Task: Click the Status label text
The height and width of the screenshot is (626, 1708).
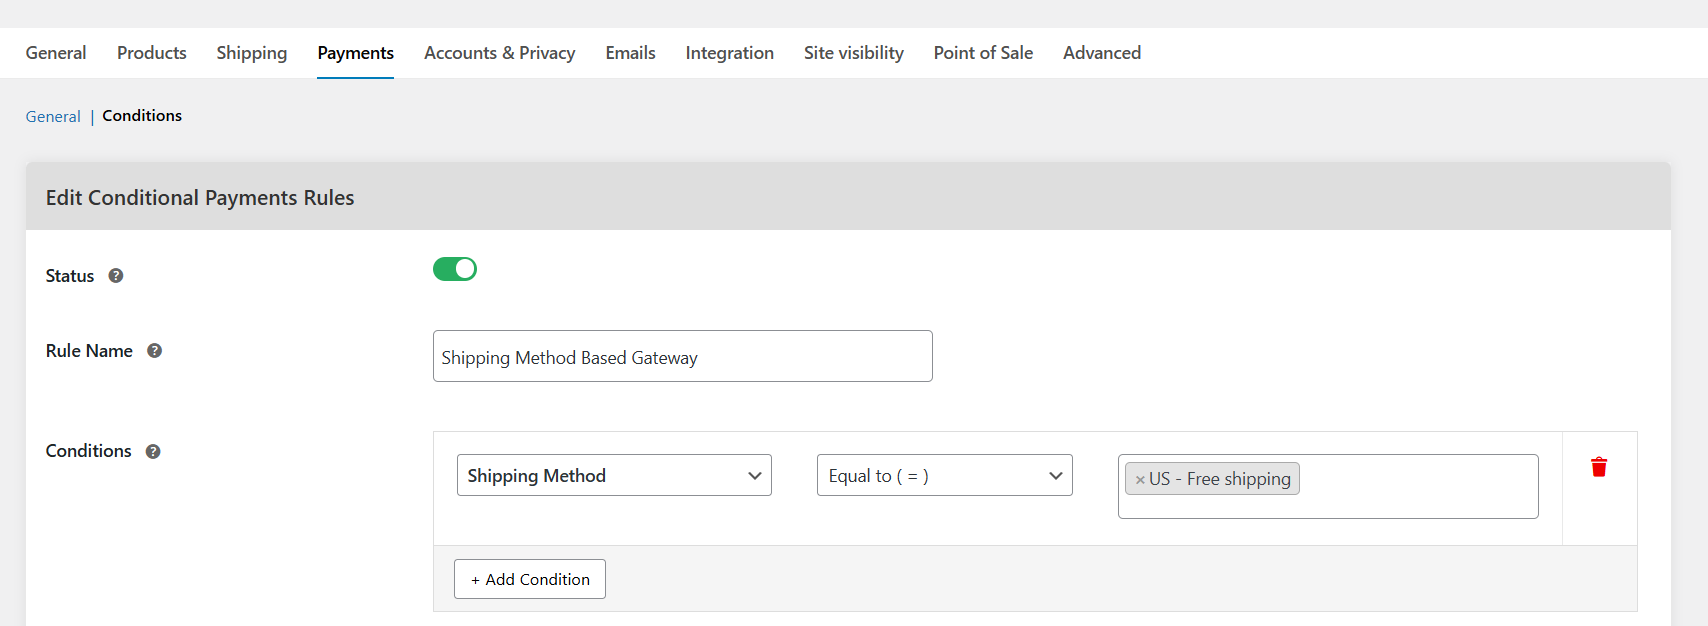Action: [70, 276]
